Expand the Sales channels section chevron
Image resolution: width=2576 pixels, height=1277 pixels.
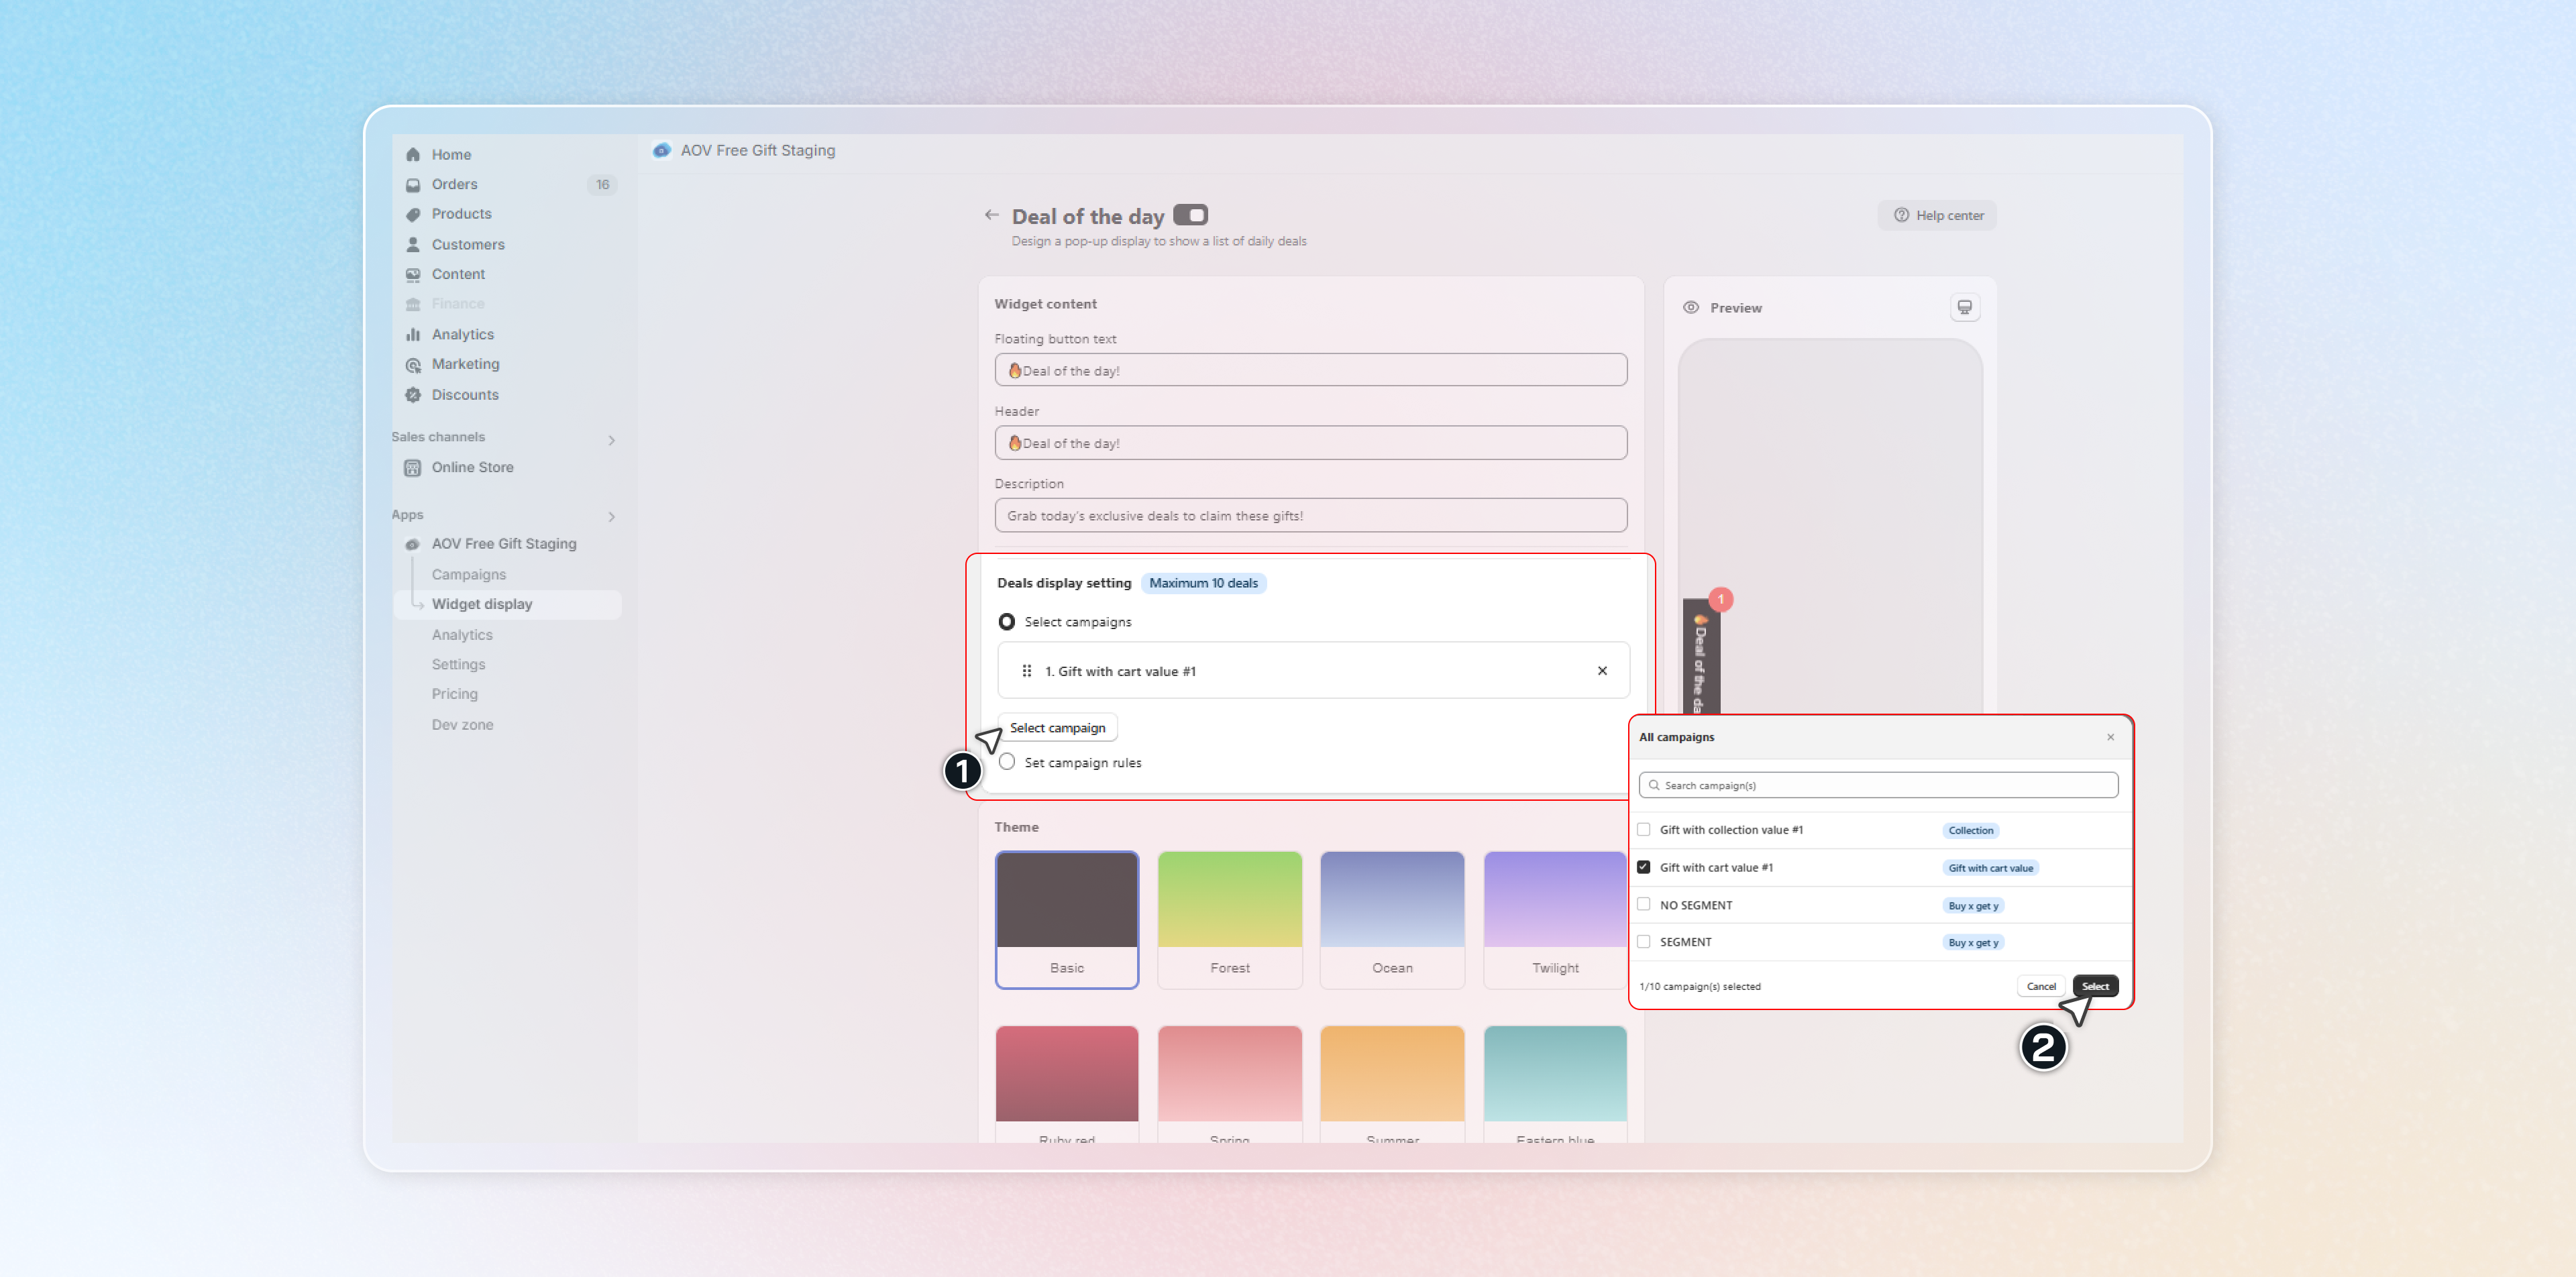tap(612, 440)
